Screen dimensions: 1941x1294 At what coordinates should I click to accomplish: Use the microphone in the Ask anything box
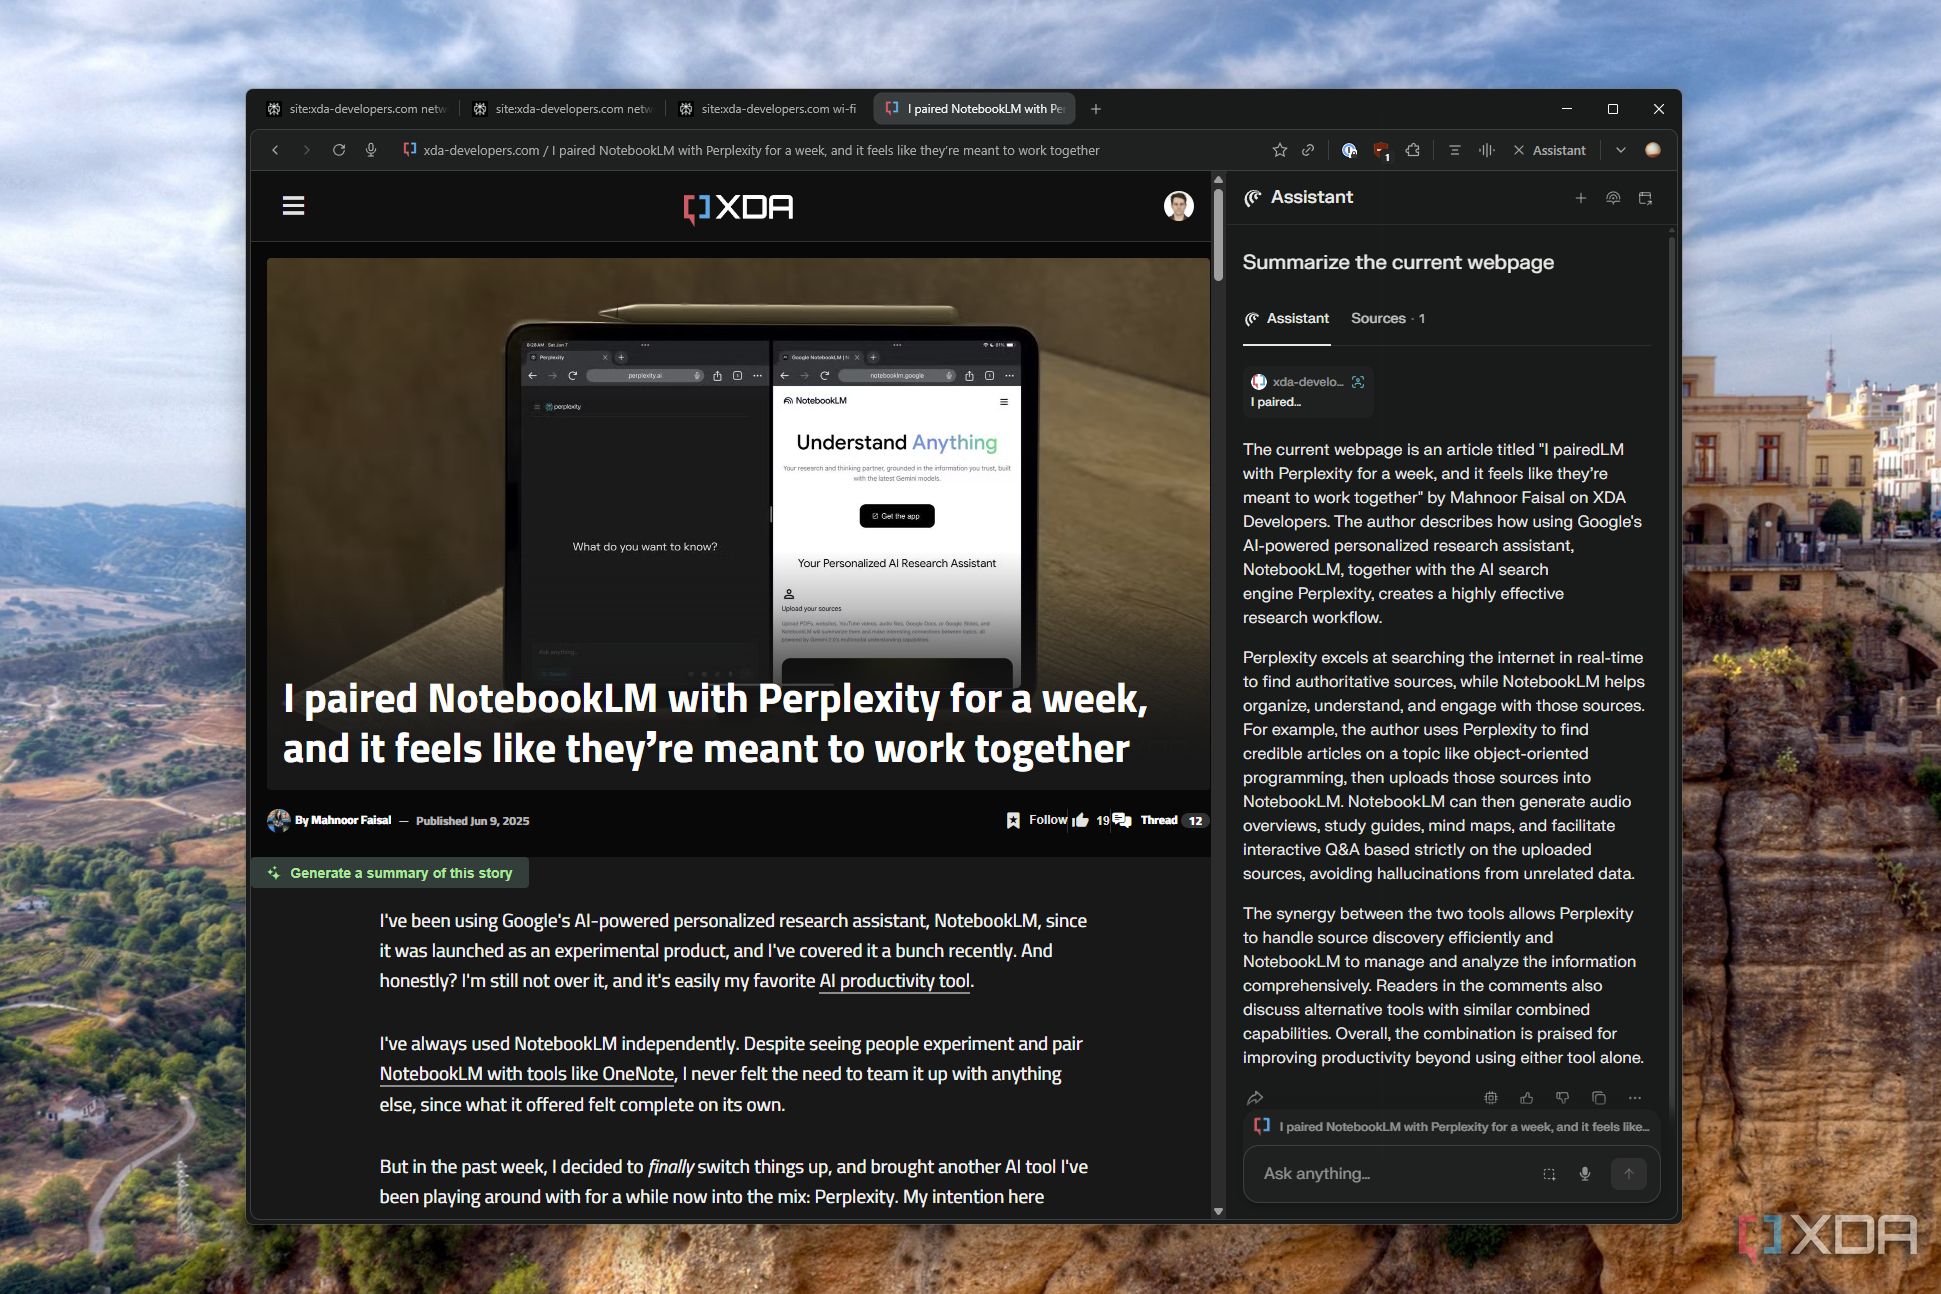coord(1585,1173)
